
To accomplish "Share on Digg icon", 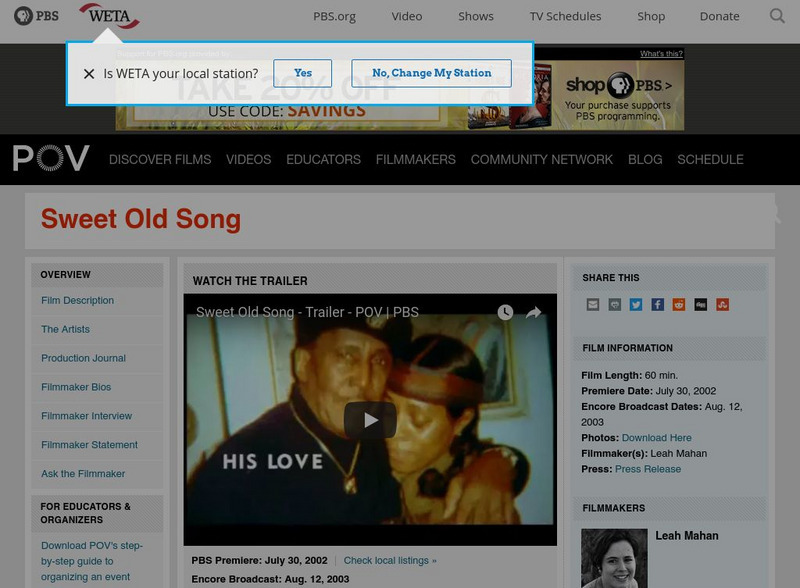I will 701,305.
